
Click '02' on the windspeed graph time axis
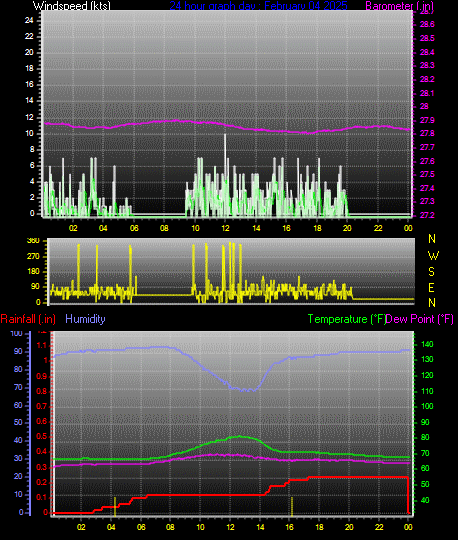click(73, 228)
